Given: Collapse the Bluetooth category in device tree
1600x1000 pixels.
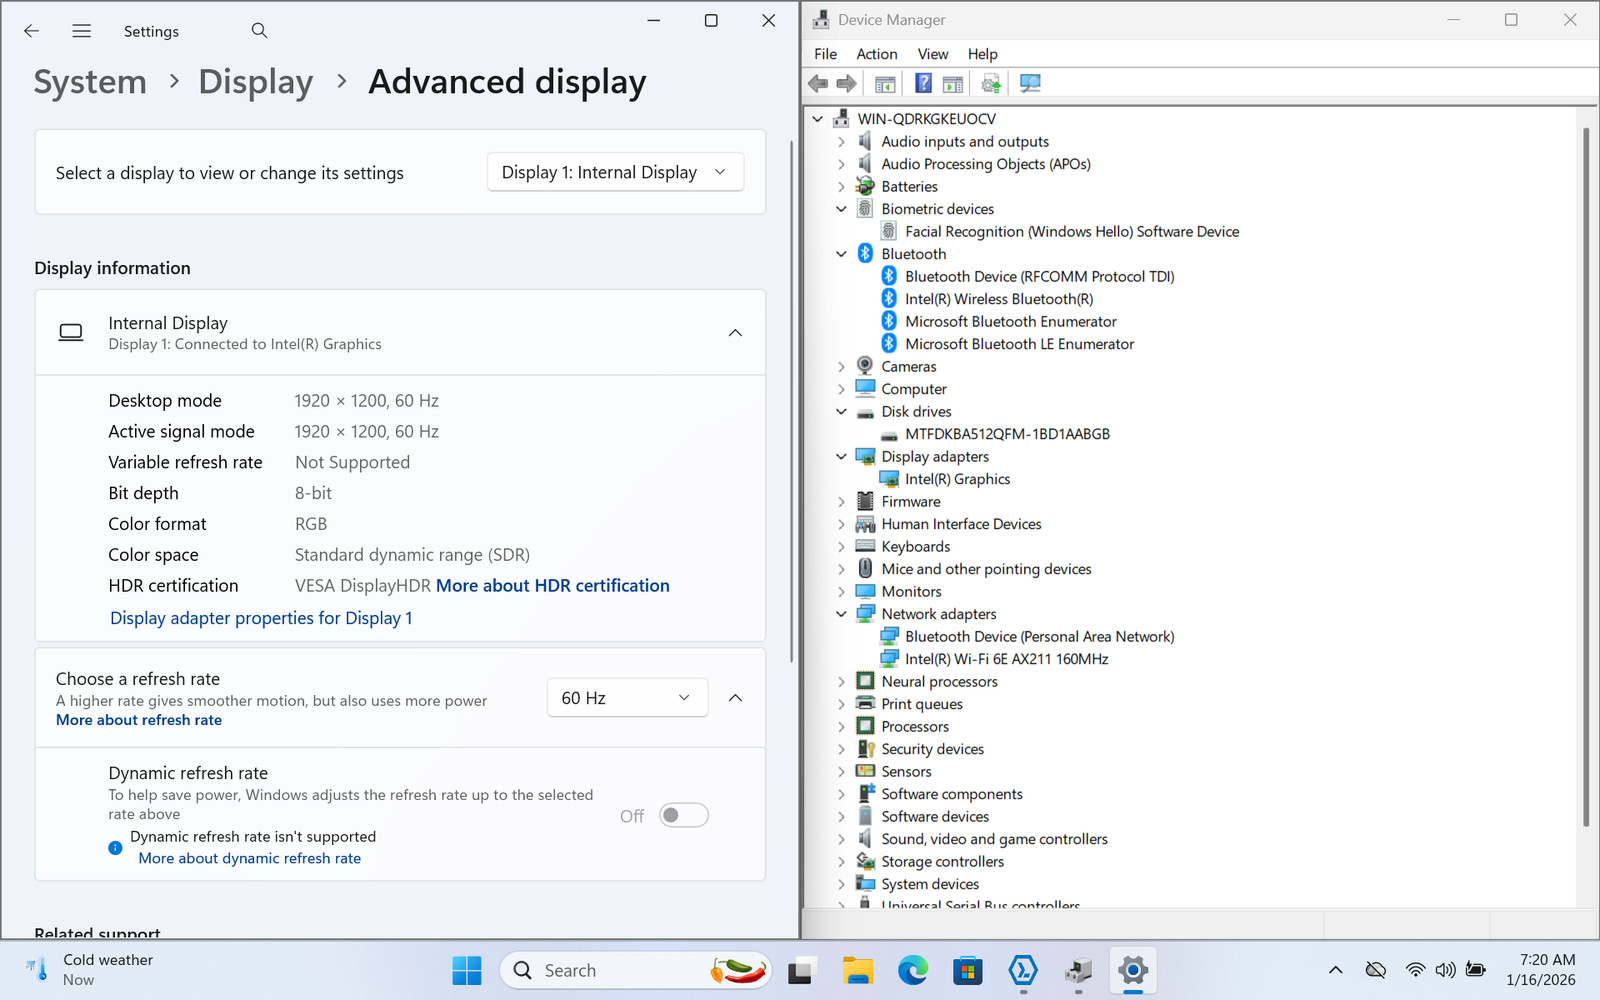Looking at the screenshot, I should click(x=841, y=254).
